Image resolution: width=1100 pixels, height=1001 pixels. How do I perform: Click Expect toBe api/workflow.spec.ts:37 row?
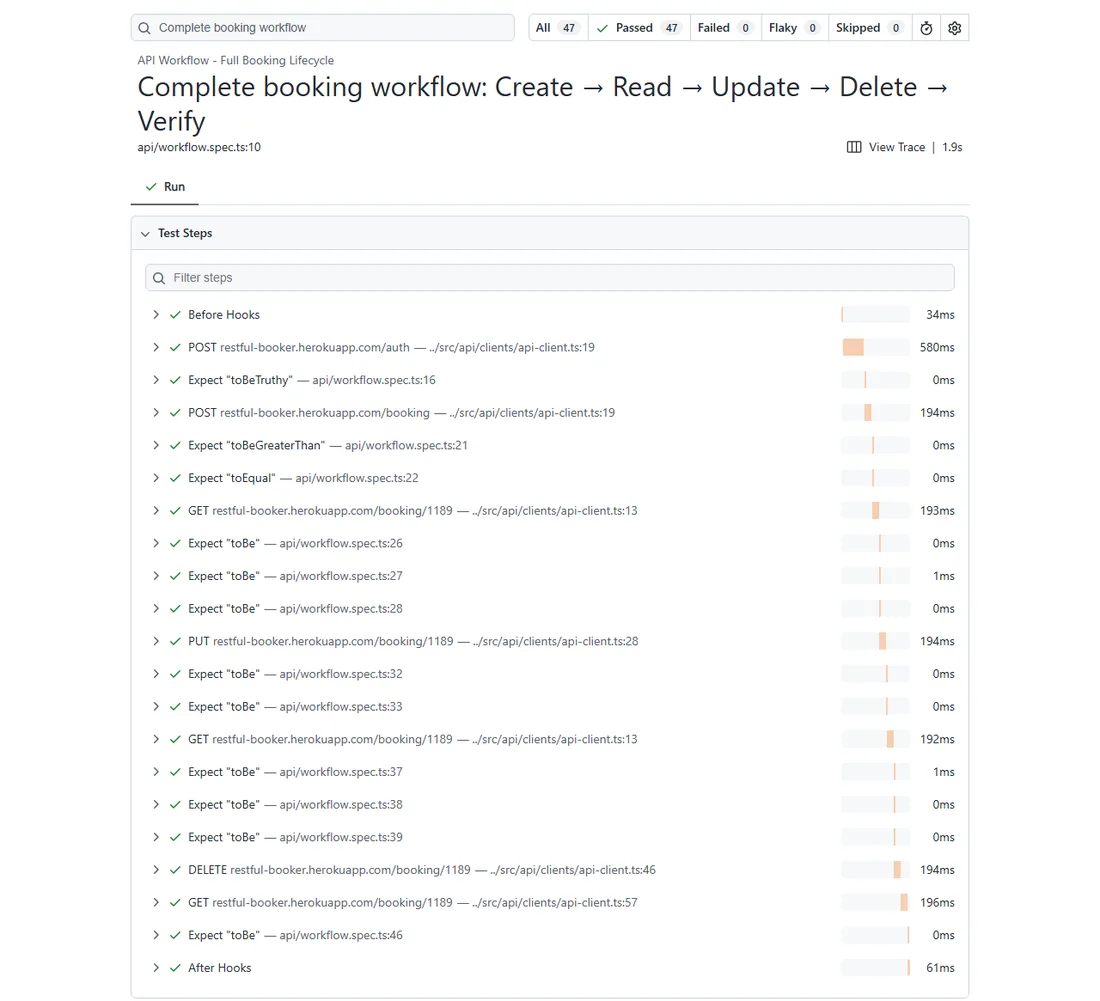pos(549,772)
